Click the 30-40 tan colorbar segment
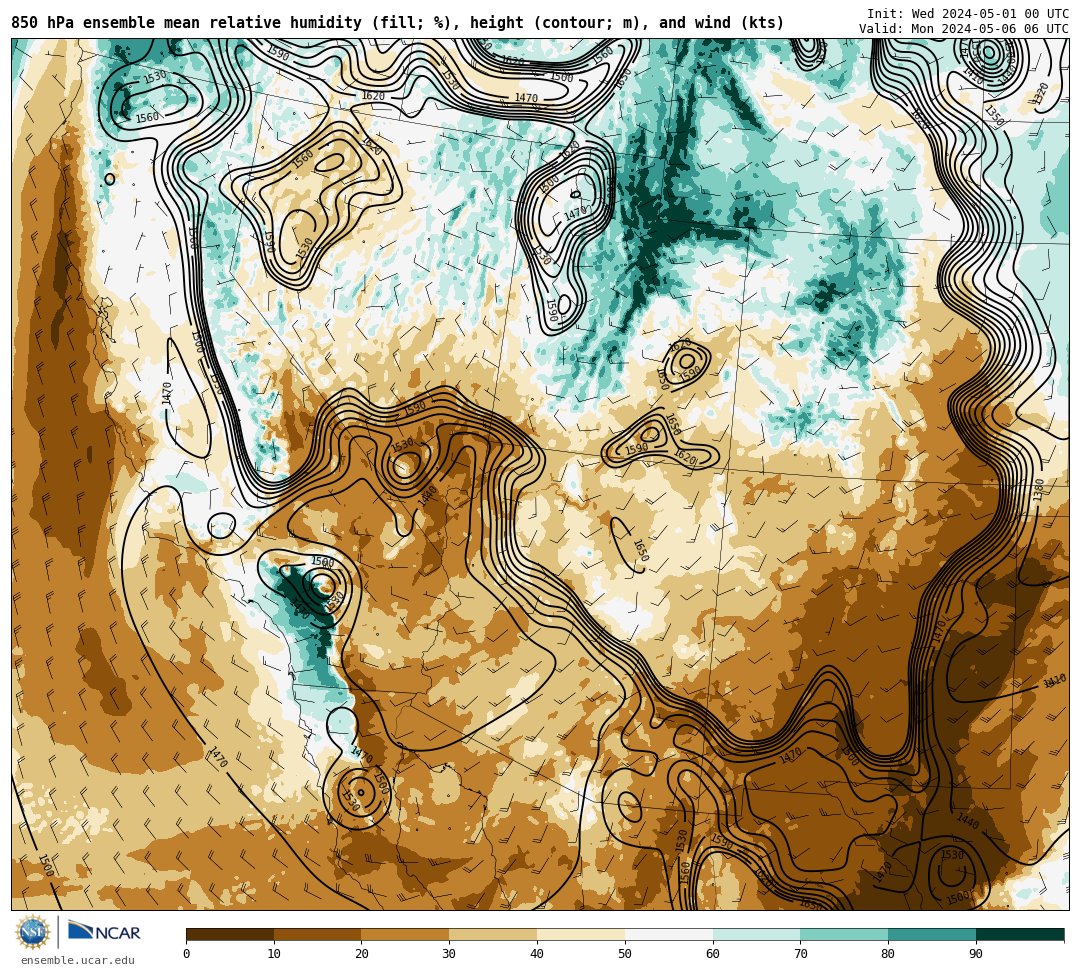The height and width of the screenshot is (973, 1080). 493,935
